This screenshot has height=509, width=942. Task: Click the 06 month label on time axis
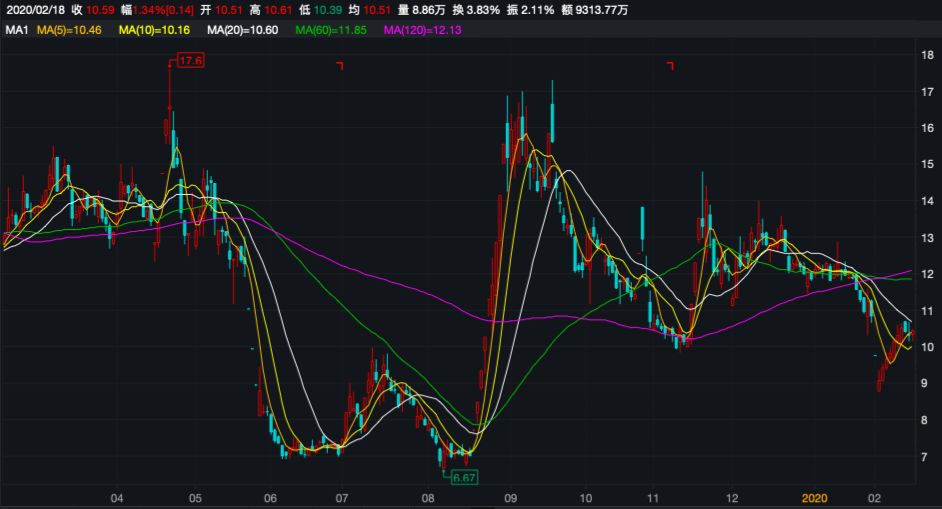coord(270,498)
